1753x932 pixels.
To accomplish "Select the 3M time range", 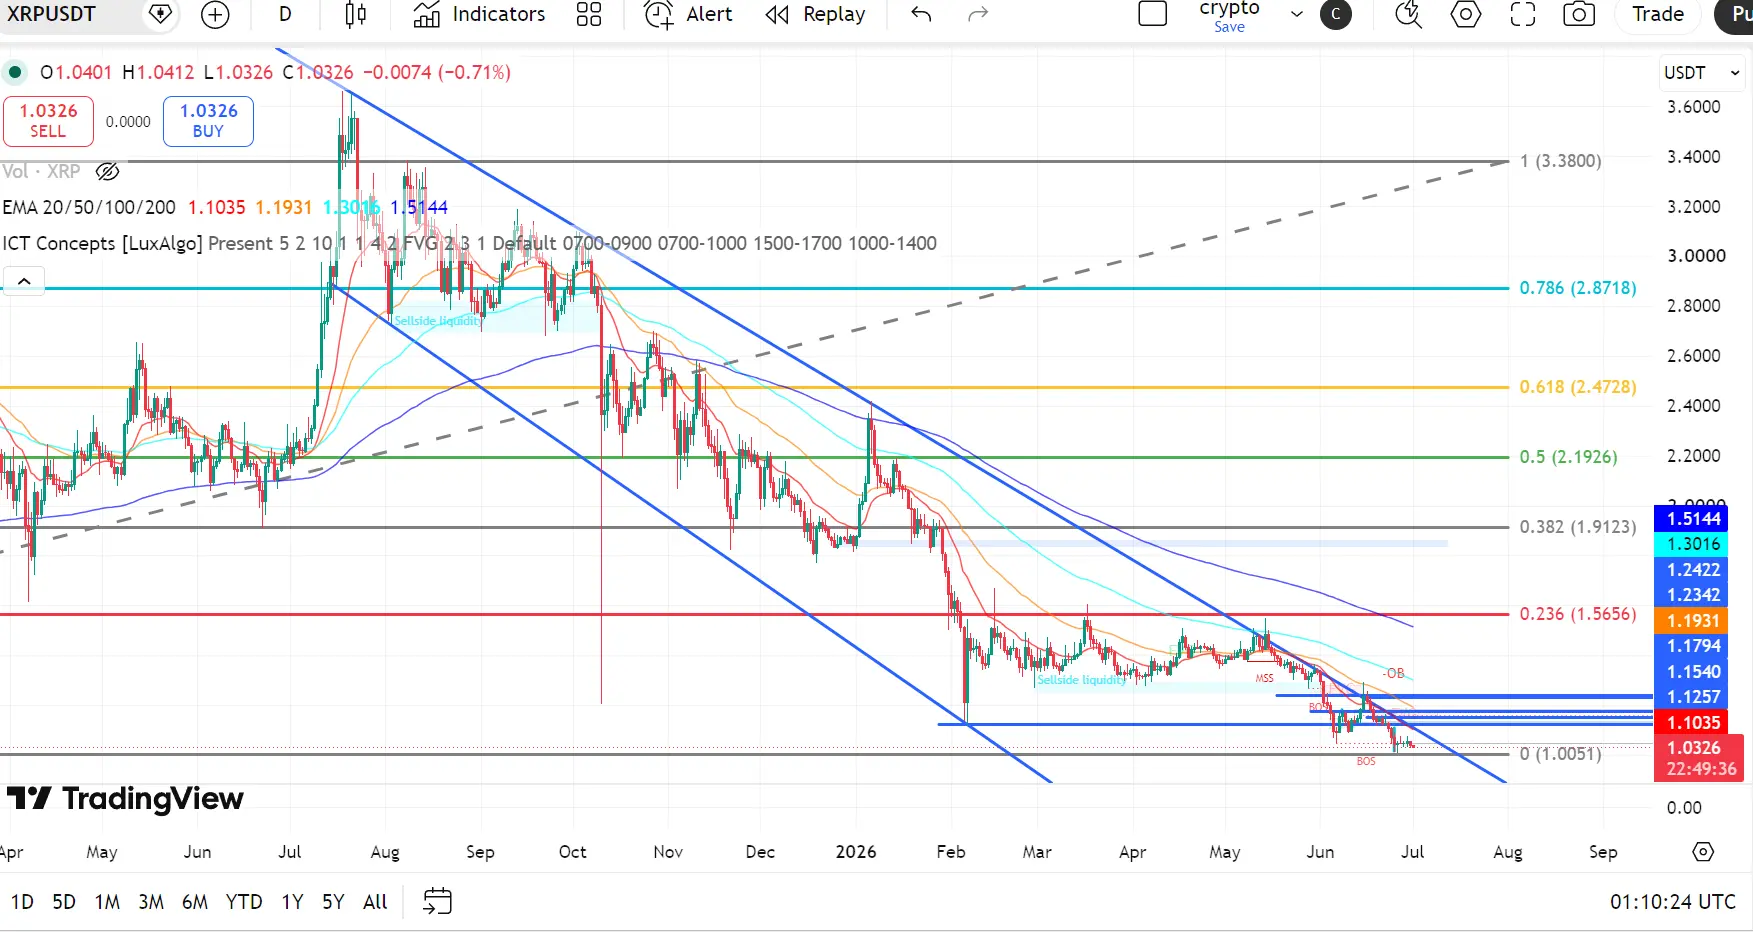I will pyautogui.click(x=151, y=902).
